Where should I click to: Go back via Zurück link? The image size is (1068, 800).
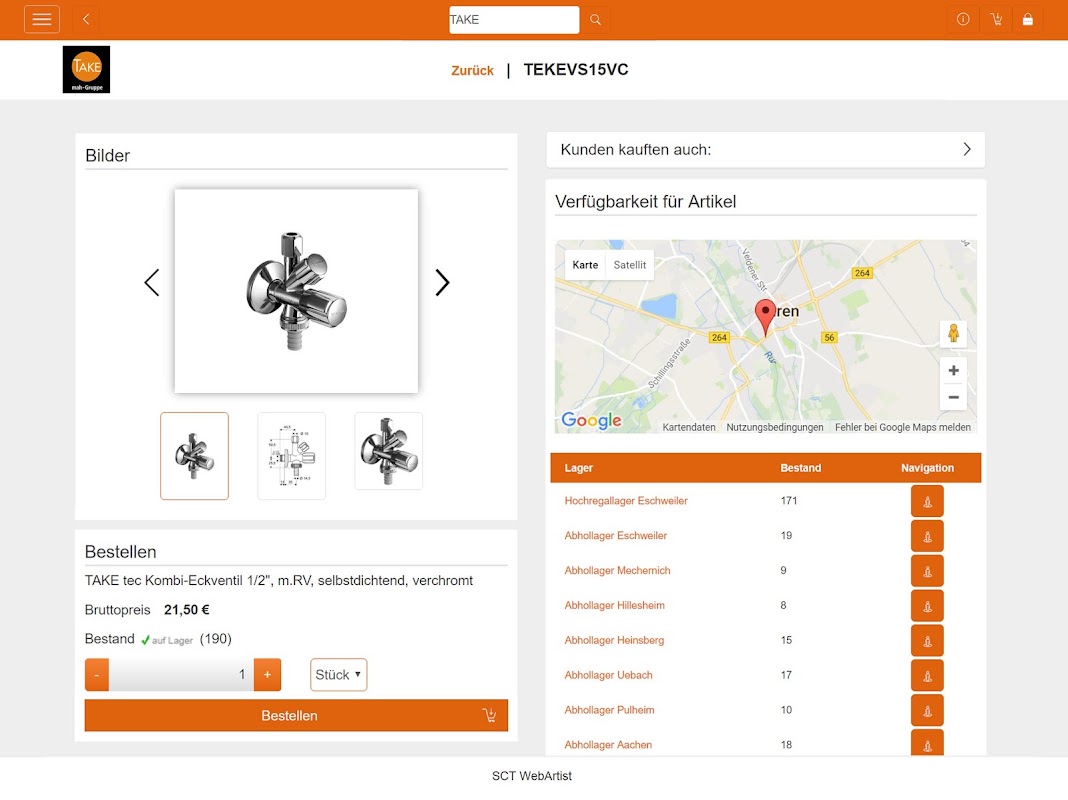point(472,71)
